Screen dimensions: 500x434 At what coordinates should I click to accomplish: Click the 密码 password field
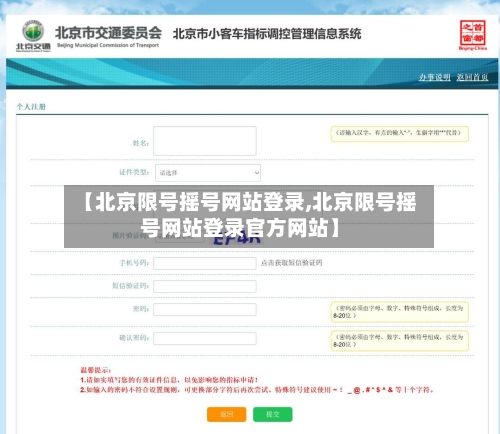click(205, 309)
